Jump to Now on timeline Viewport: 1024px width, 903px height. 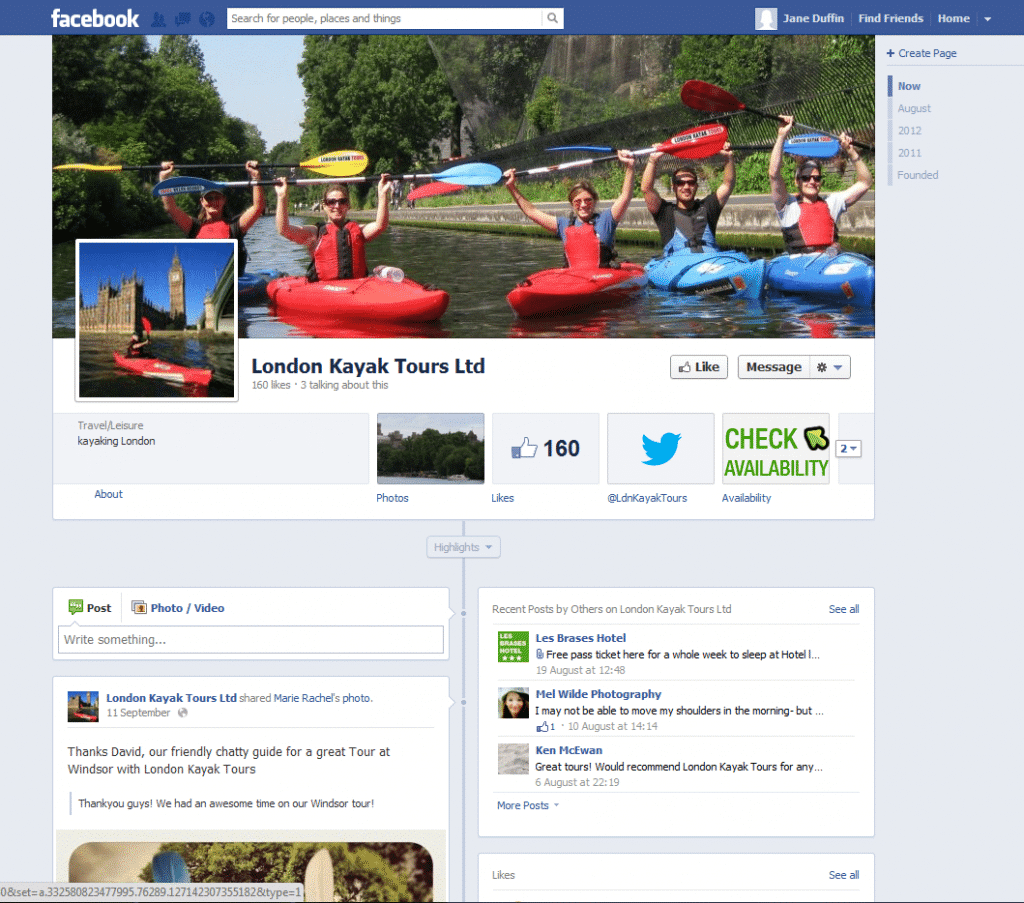click(x=908, y=86)
